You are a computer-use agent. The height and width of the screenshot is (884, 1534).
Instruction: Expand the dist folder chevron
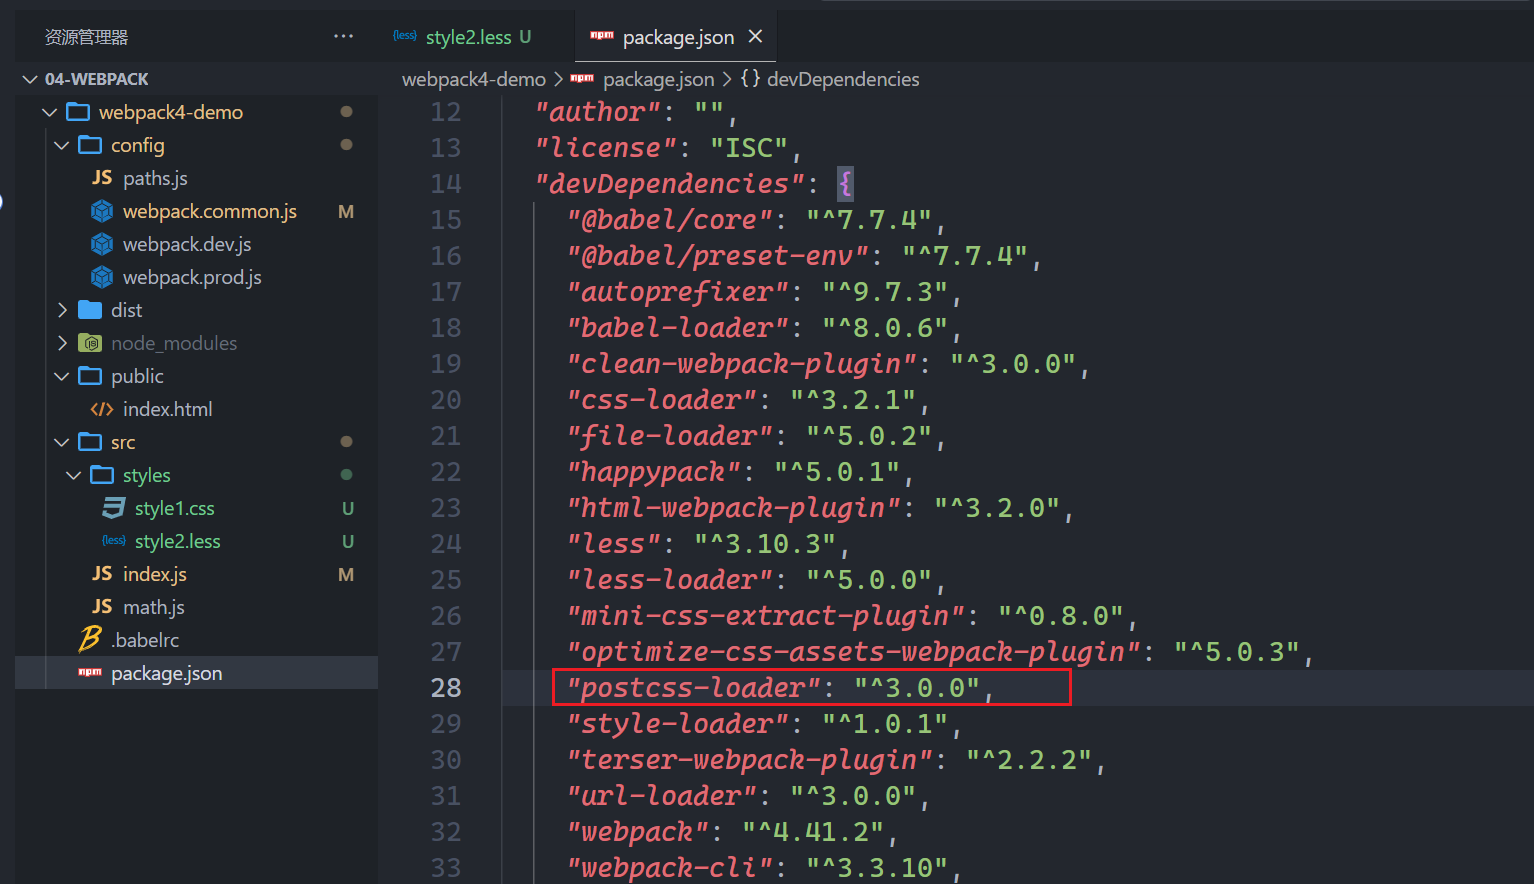[x=62, y=310]
